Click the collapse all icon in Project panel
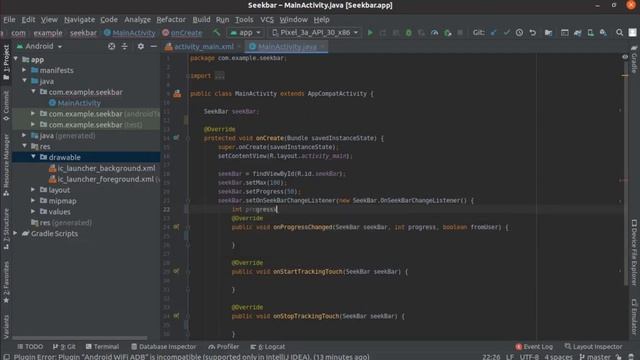 coord(124,47)
